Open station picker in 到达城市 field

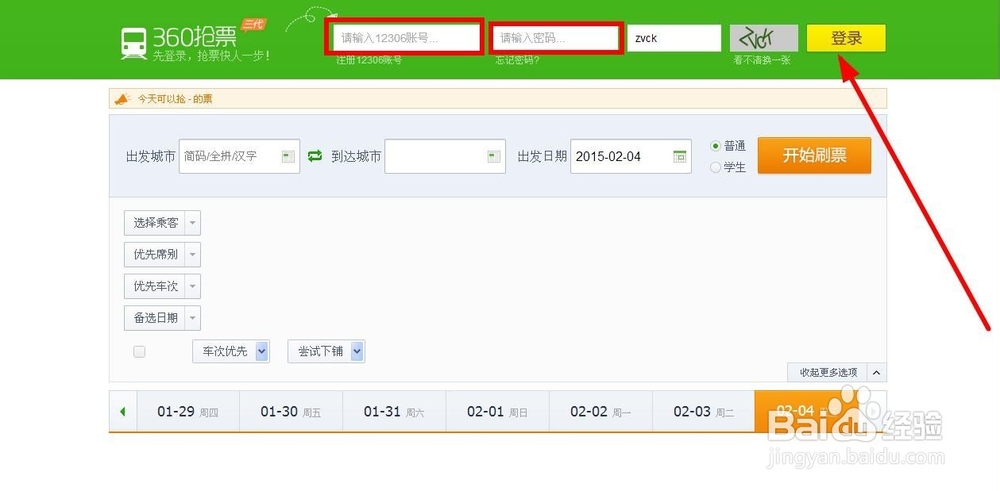pyautogui.click(x=494, y=156)
